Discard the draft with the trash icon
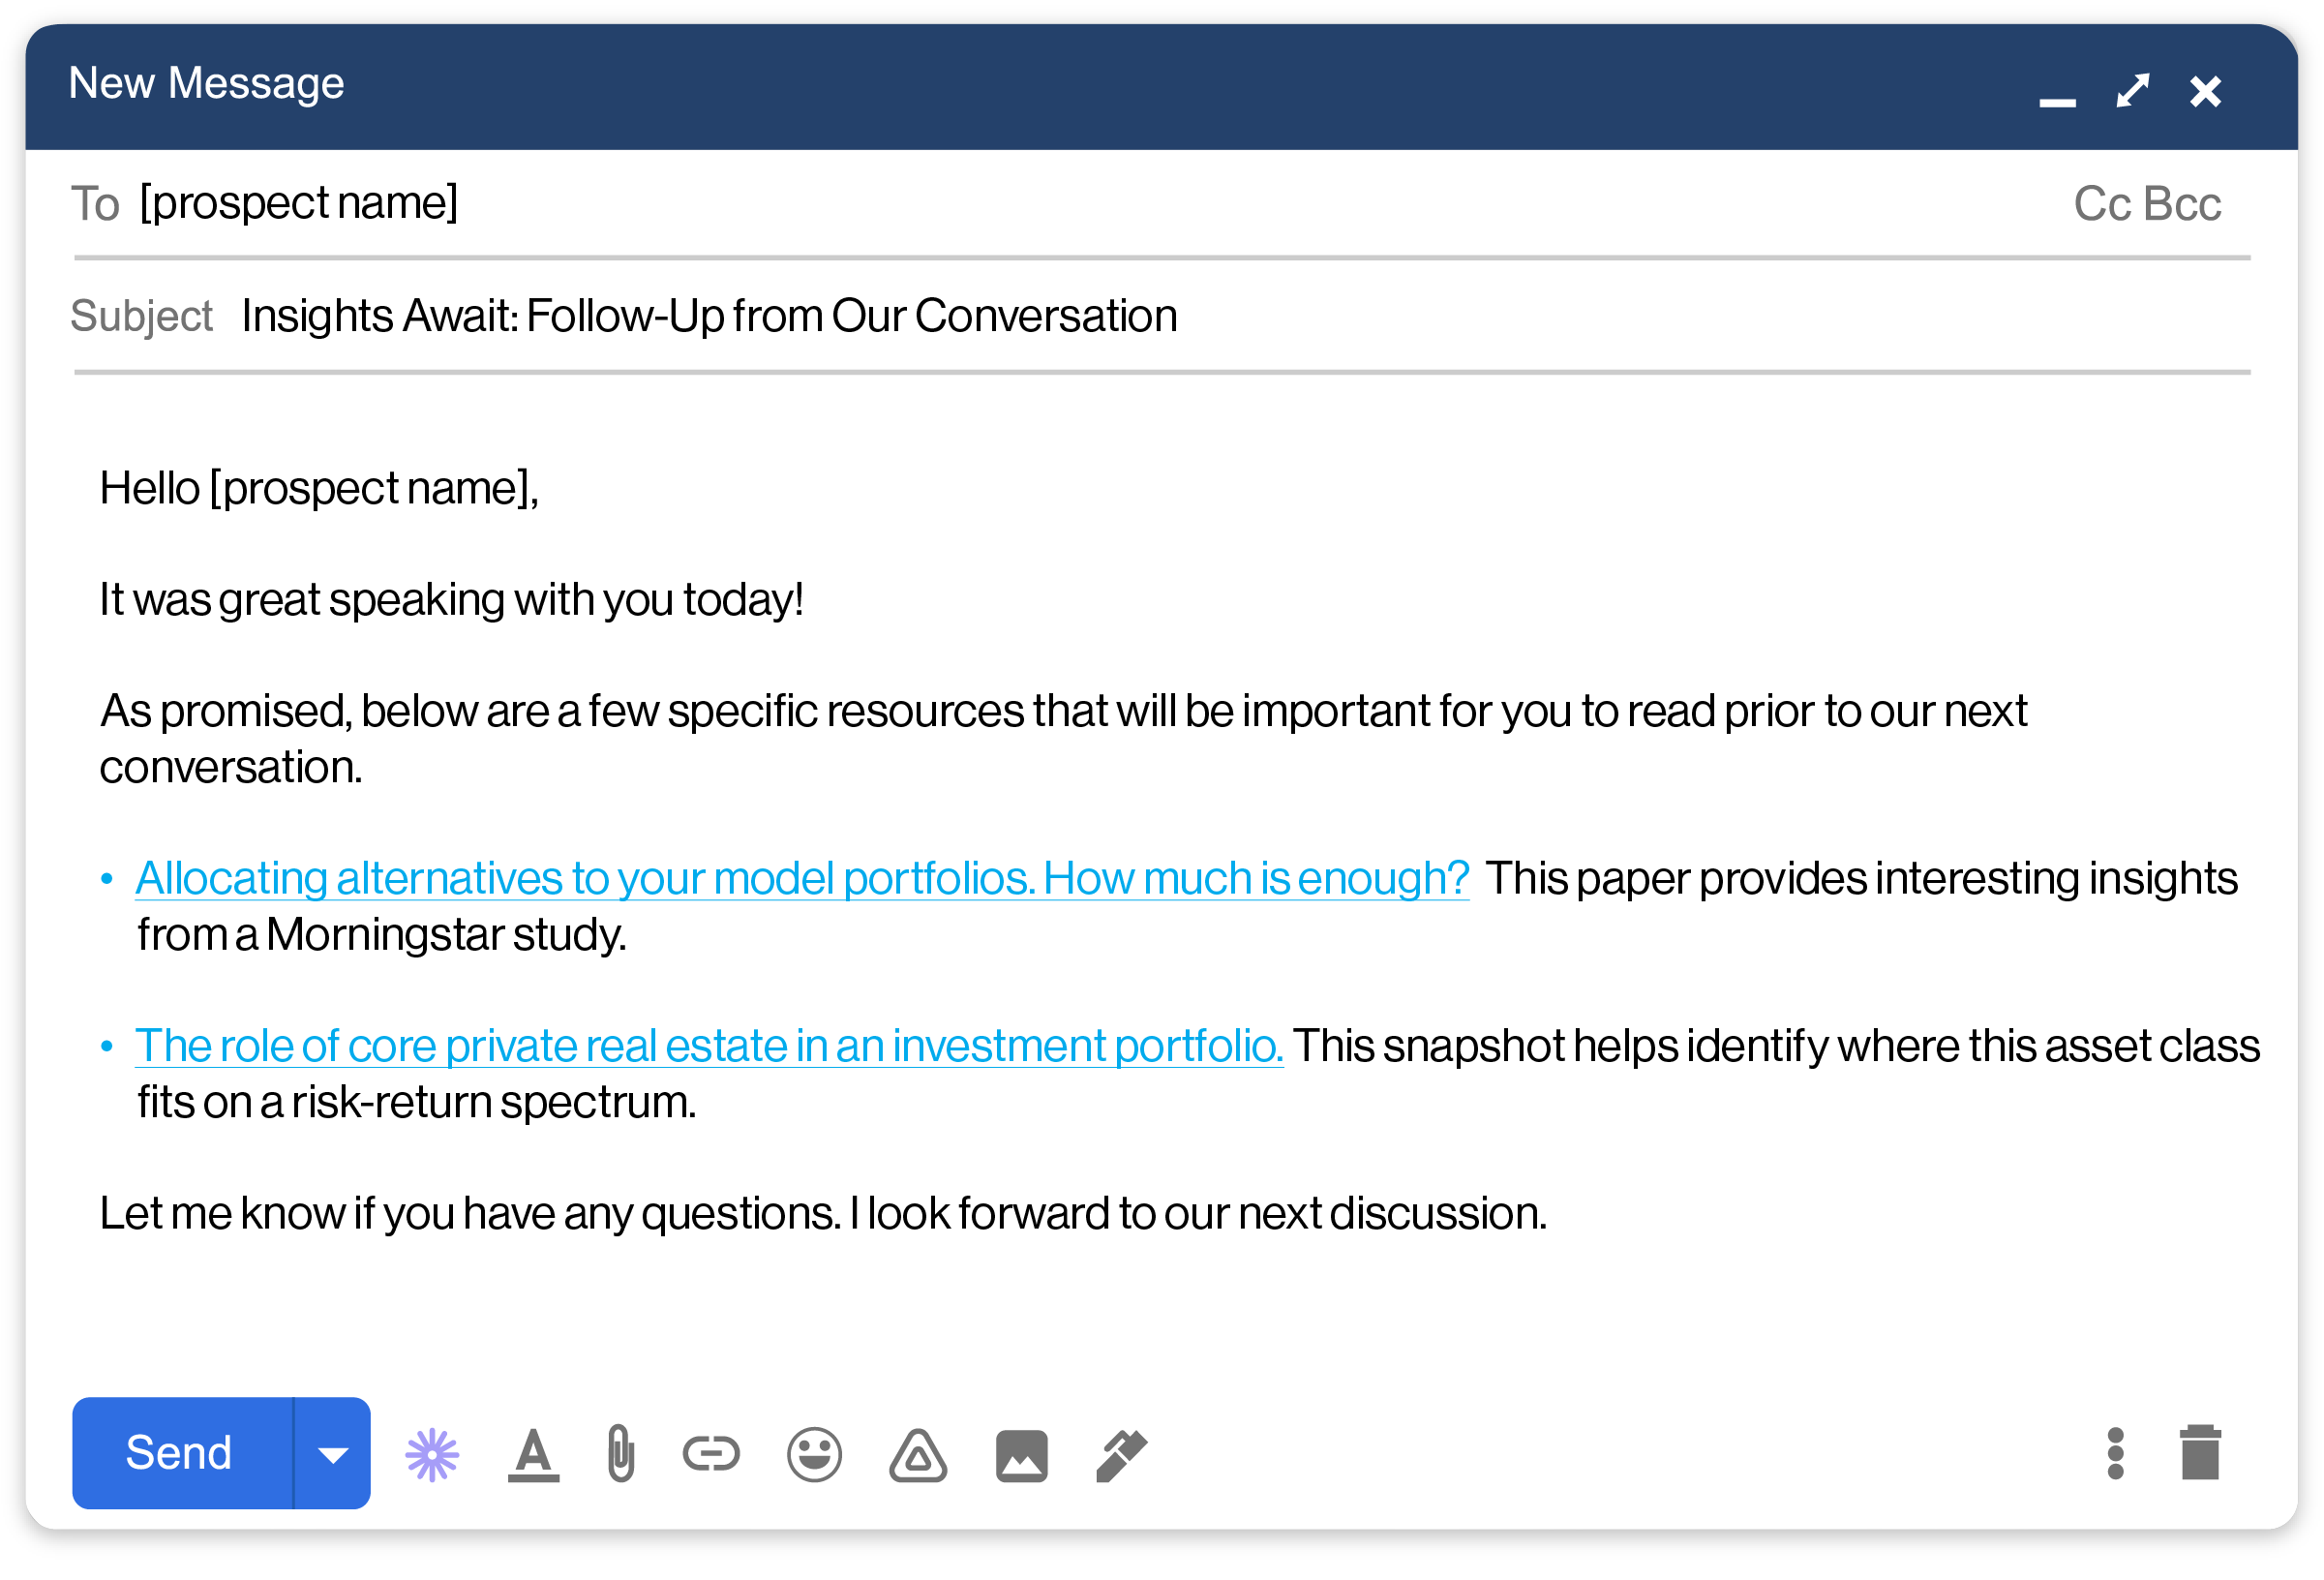The width and height of the screenshot is (2324, 1580). pos(2201,1454)
